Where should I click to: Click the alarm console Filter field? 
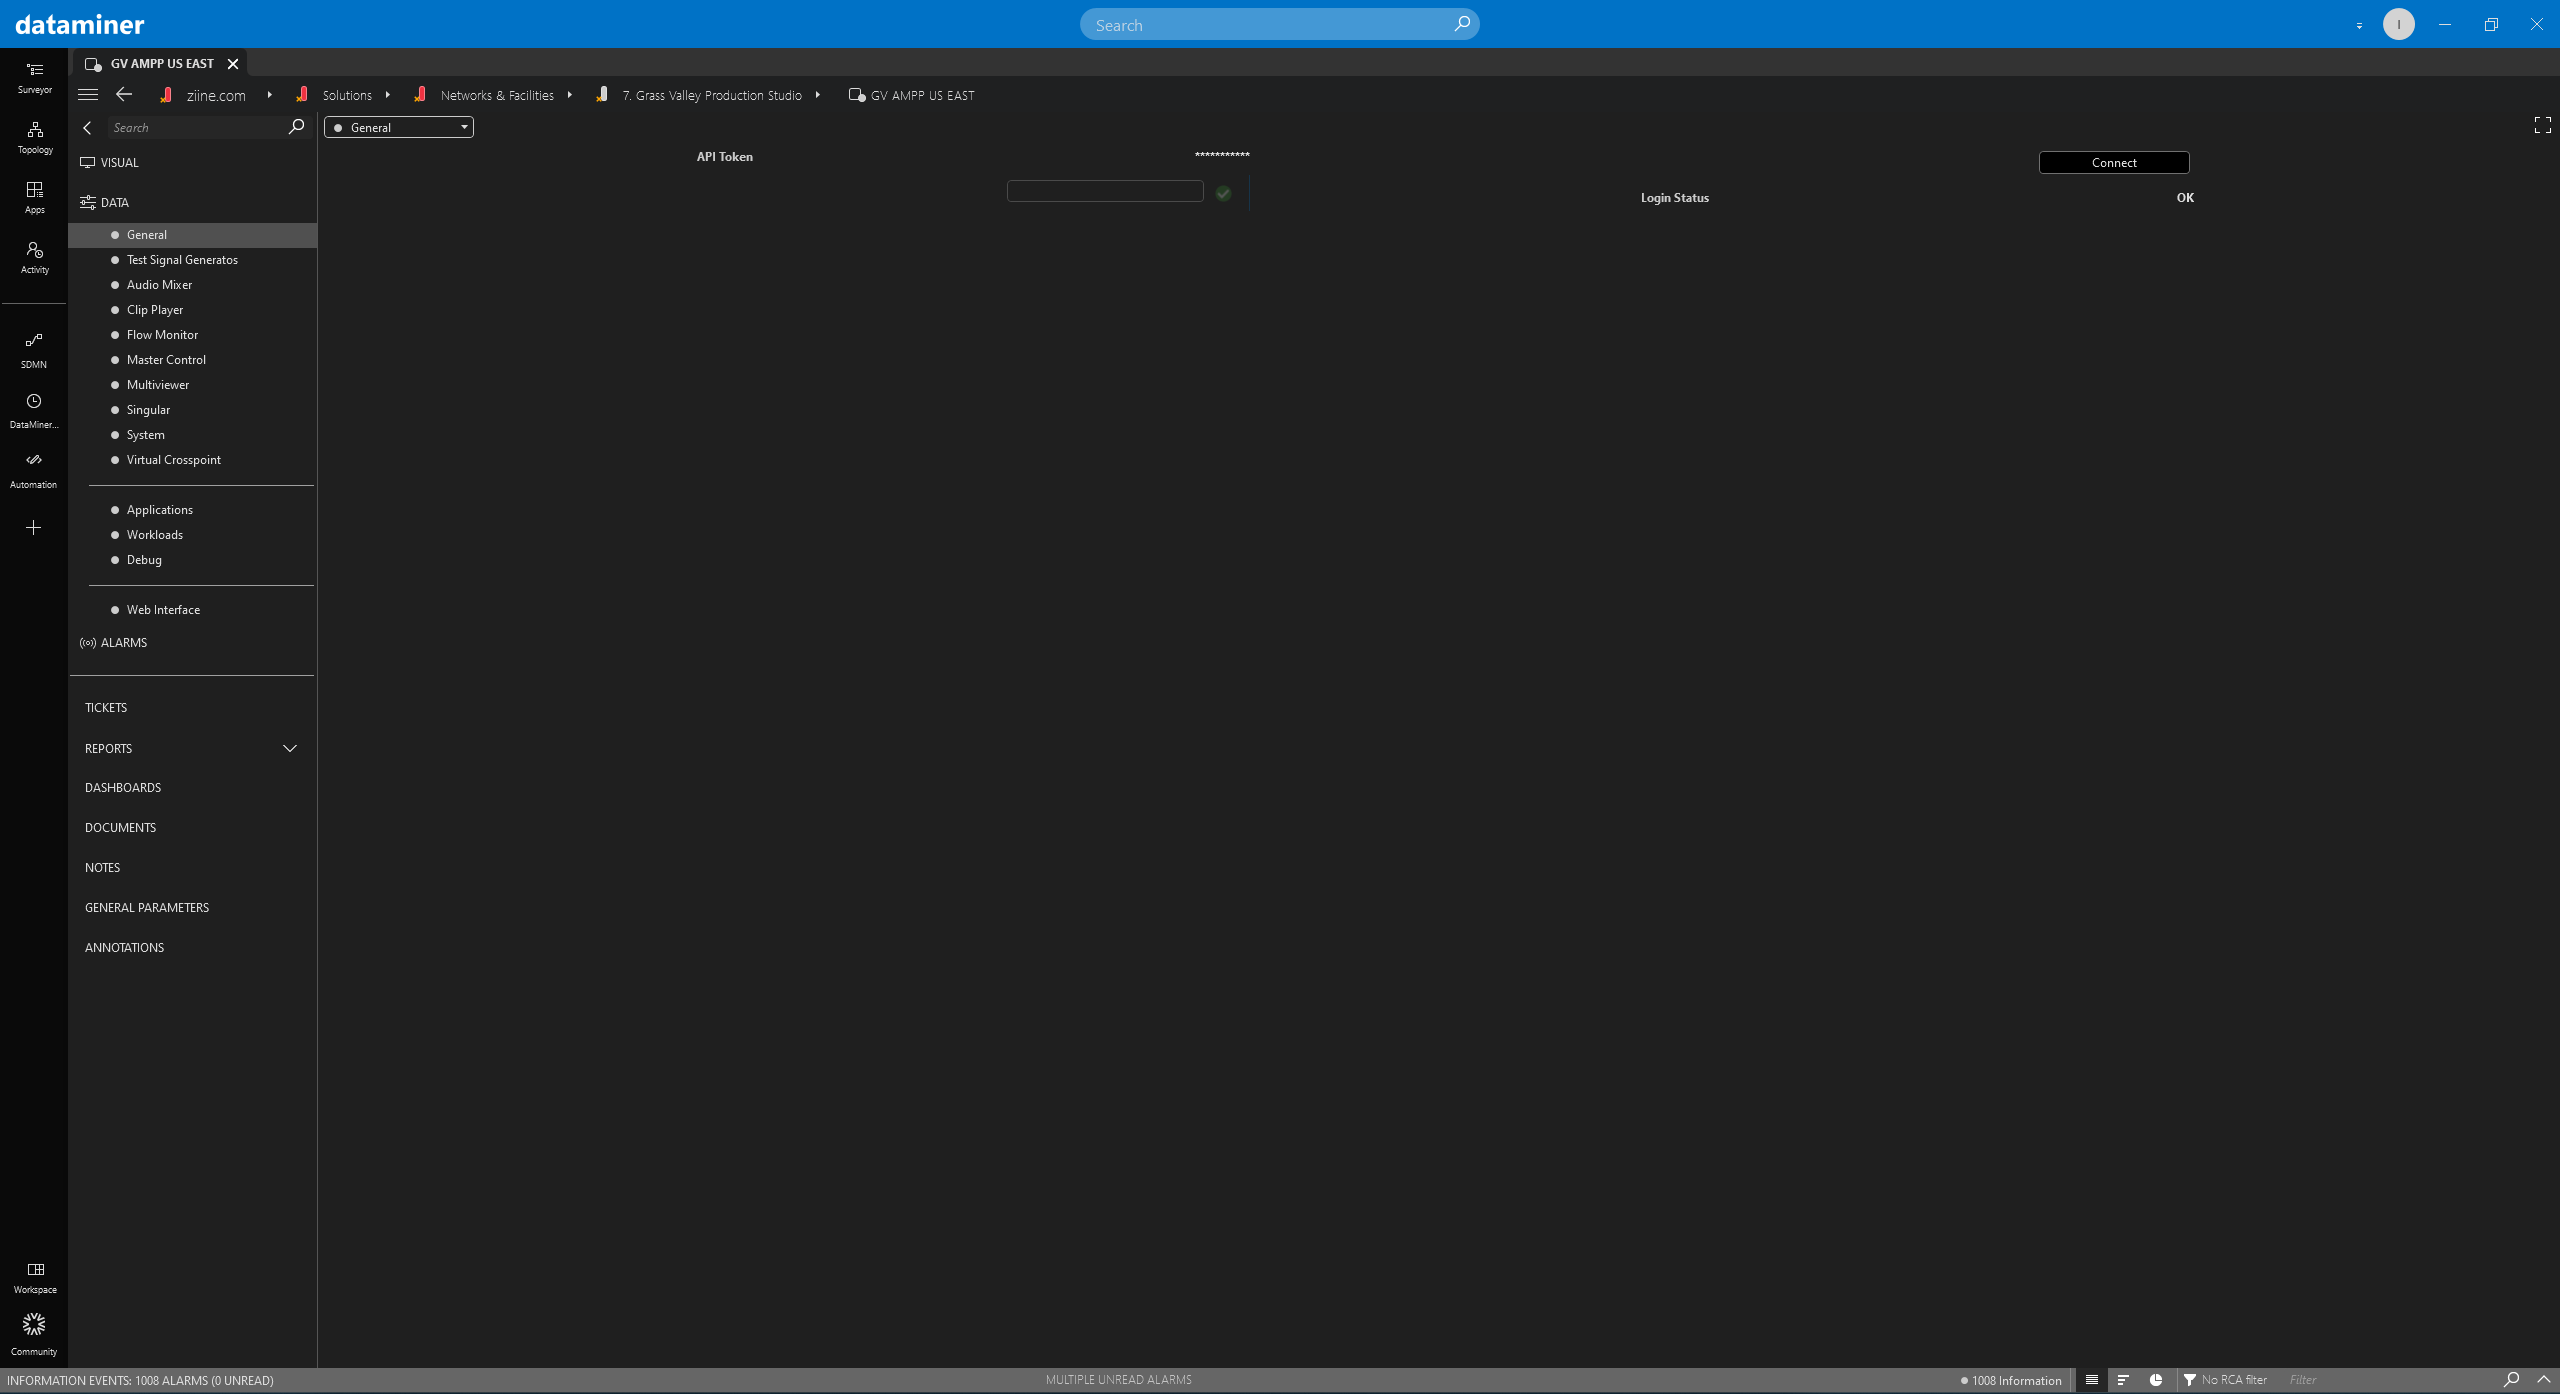tap(2390, 1380)
